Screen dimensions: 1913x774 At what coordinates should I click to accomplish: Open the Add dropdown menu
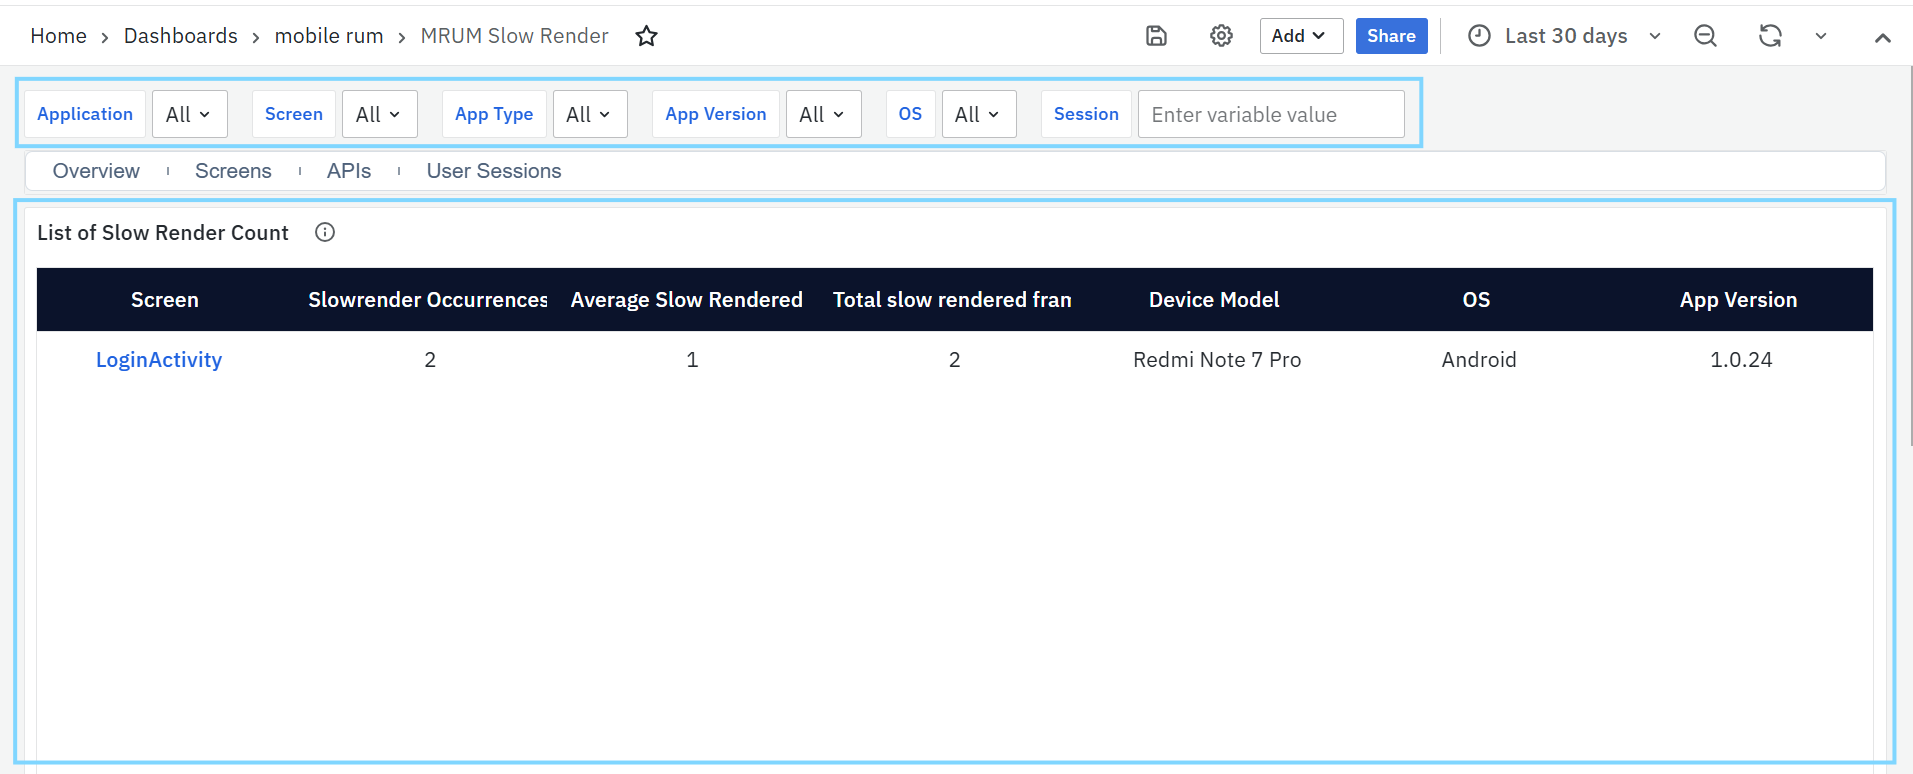[1300, 36]
